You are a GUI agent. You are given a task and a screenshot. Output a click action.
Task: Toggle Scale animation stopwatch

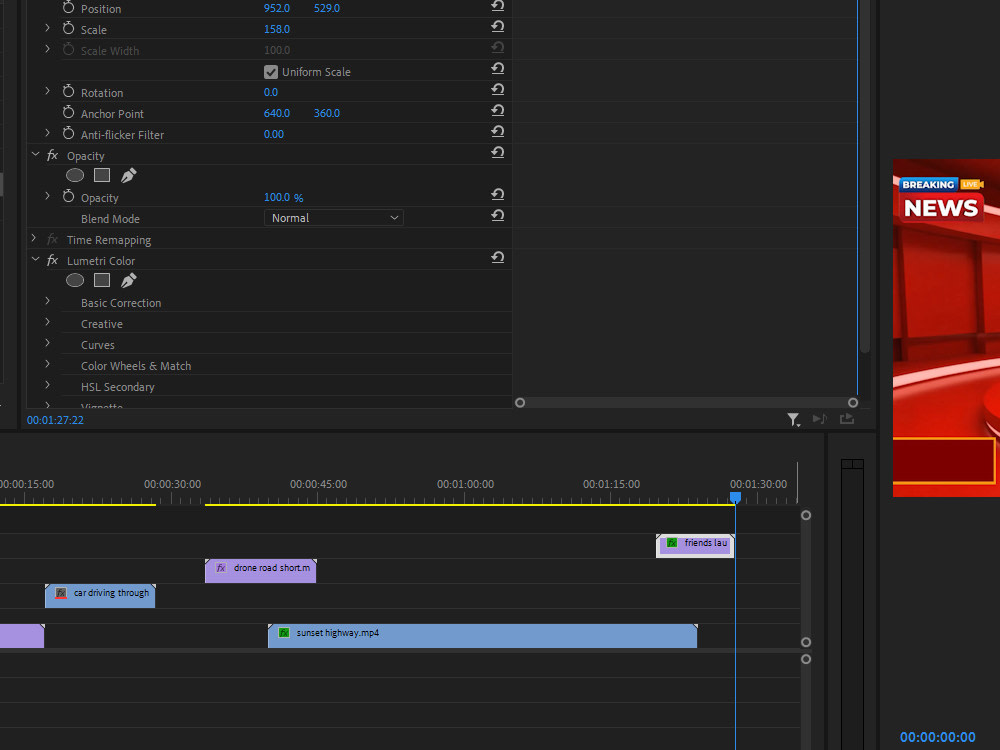(x=68, y=29)
